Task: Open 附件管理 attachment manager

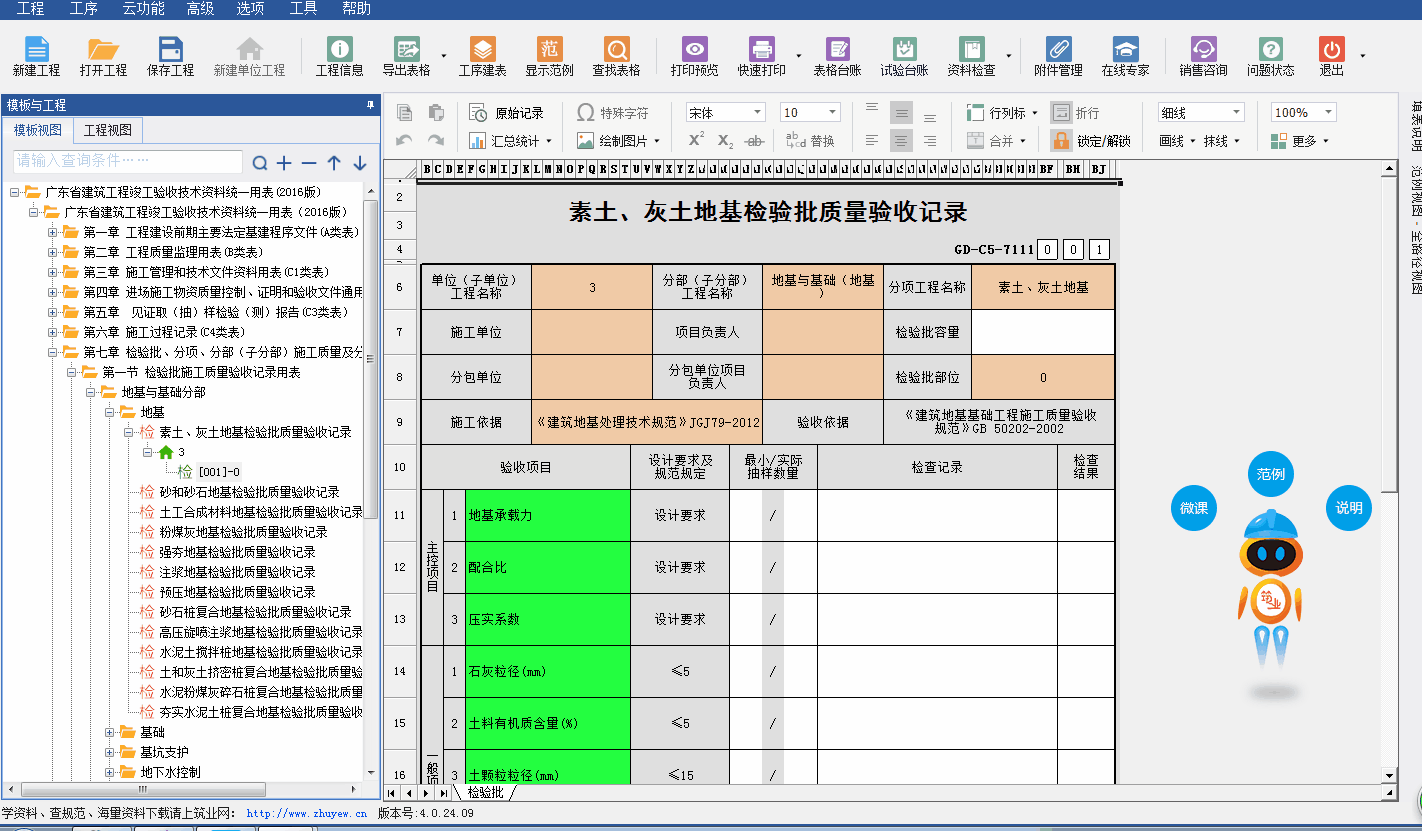Action: [x=1058, y=56]
